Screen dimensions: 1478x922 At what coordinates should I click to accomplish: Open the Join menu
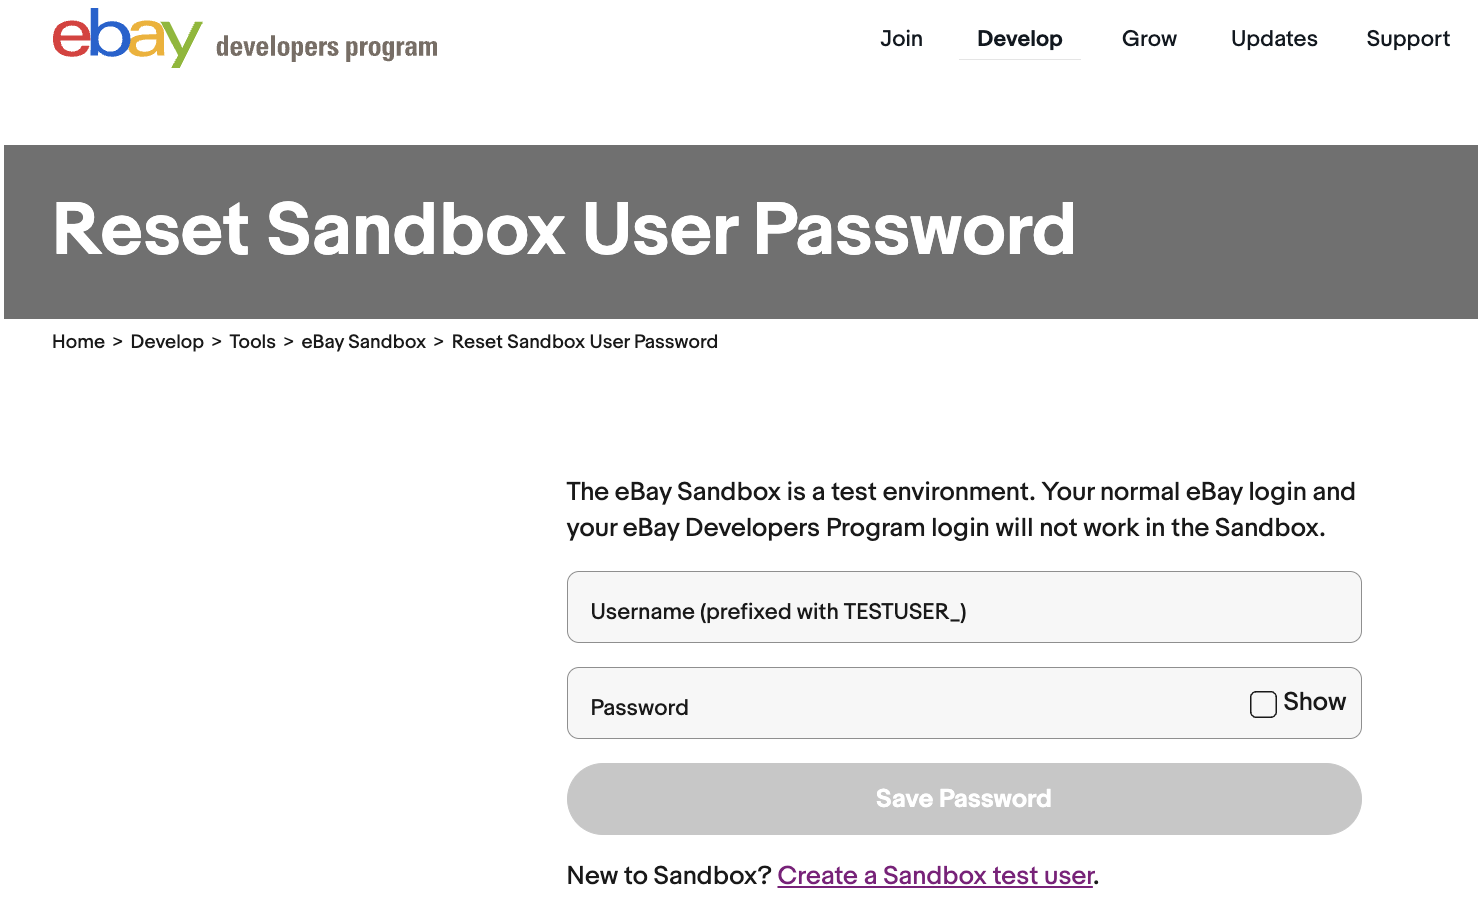tap(901, 38)
